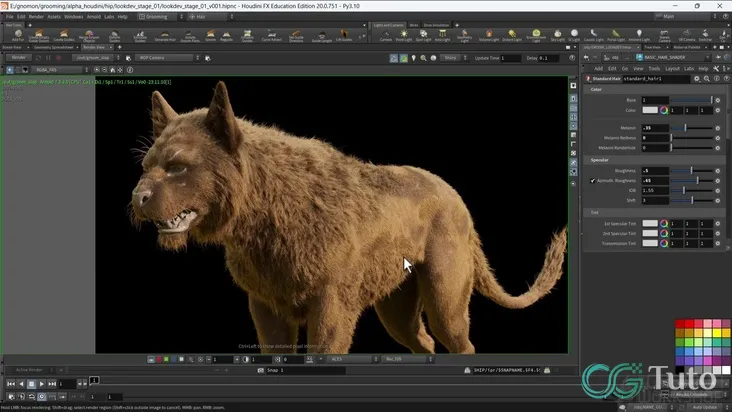Image resolution: width=732 pixels, height=412 pixels.
Task: Click the VR Camera shelf tool
Action: (687, 35)
